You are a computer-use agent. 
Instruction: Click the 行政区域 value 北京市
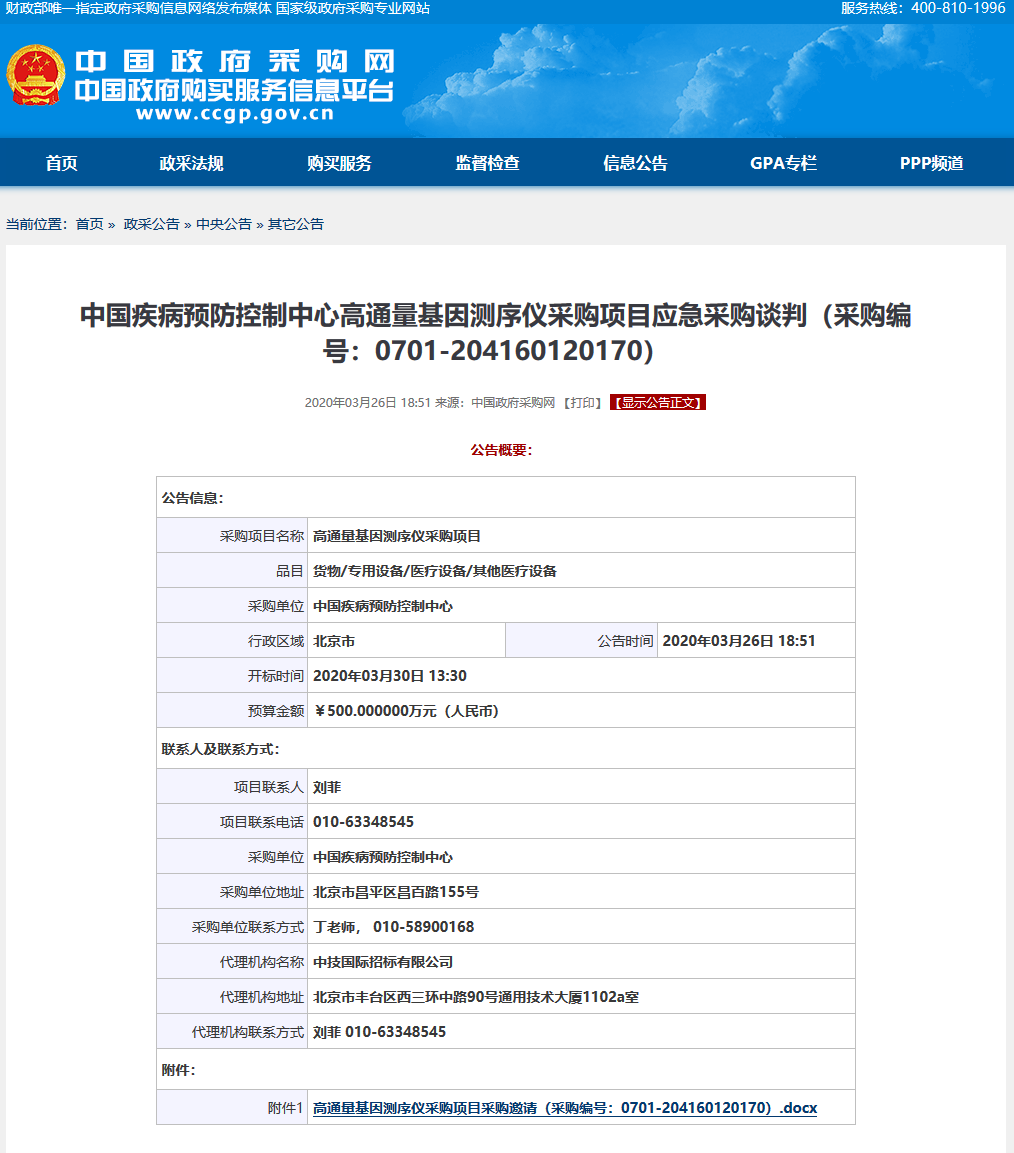[x=334, y=641]
